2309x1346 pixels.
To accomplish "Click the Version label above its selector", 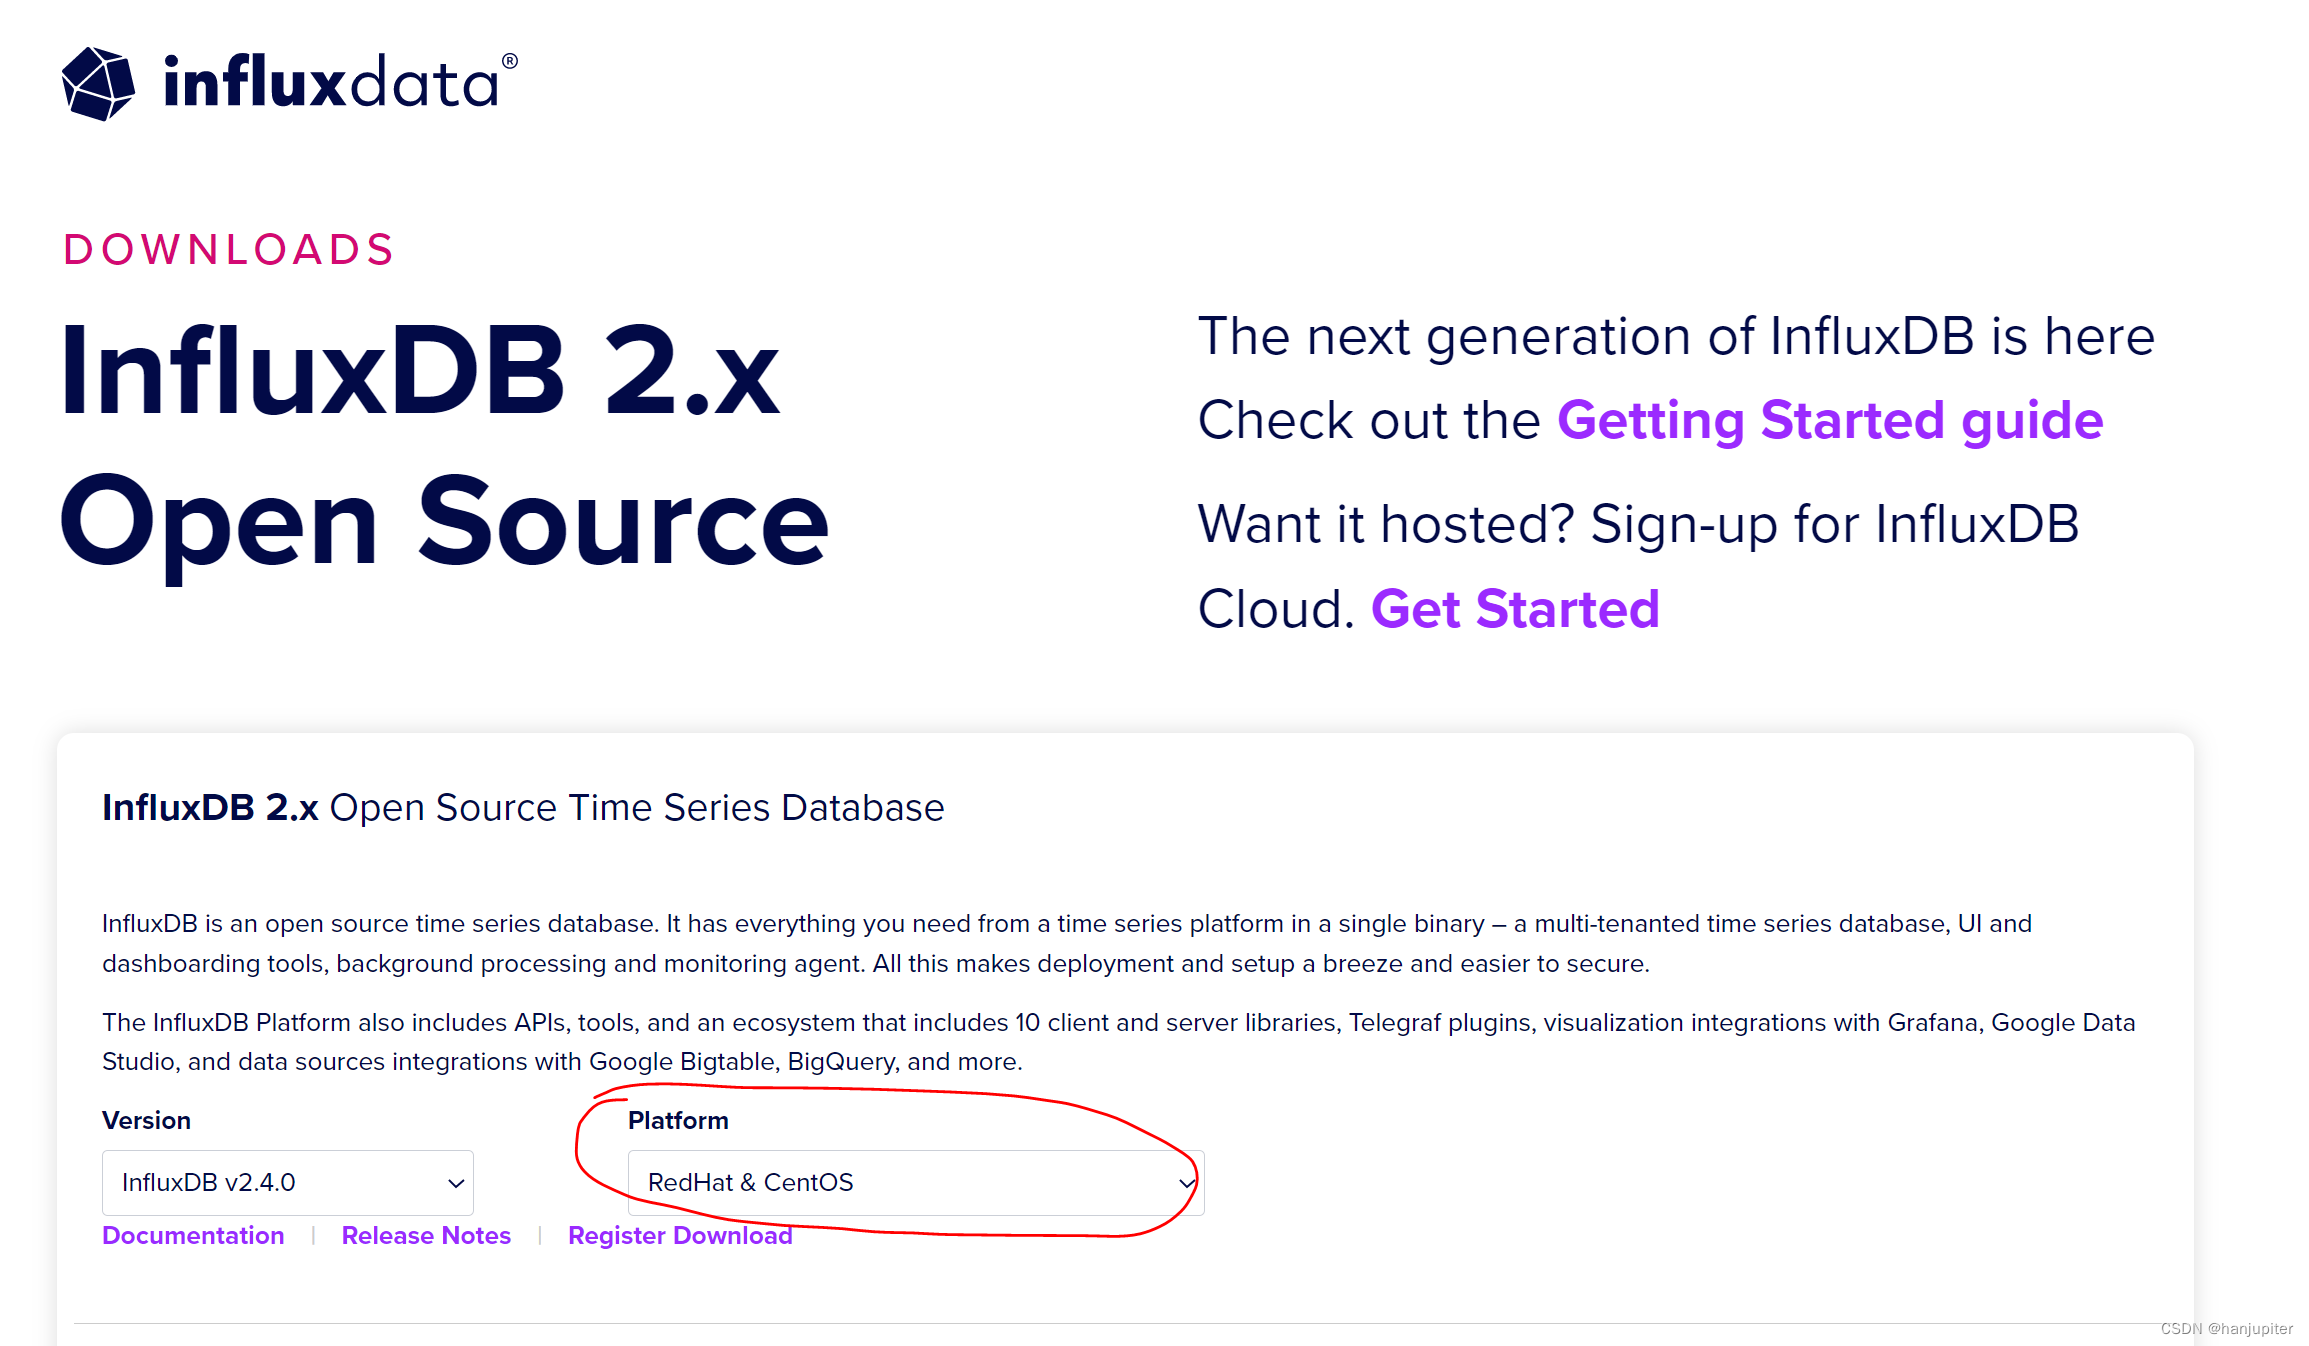I will click(147, 1120).
